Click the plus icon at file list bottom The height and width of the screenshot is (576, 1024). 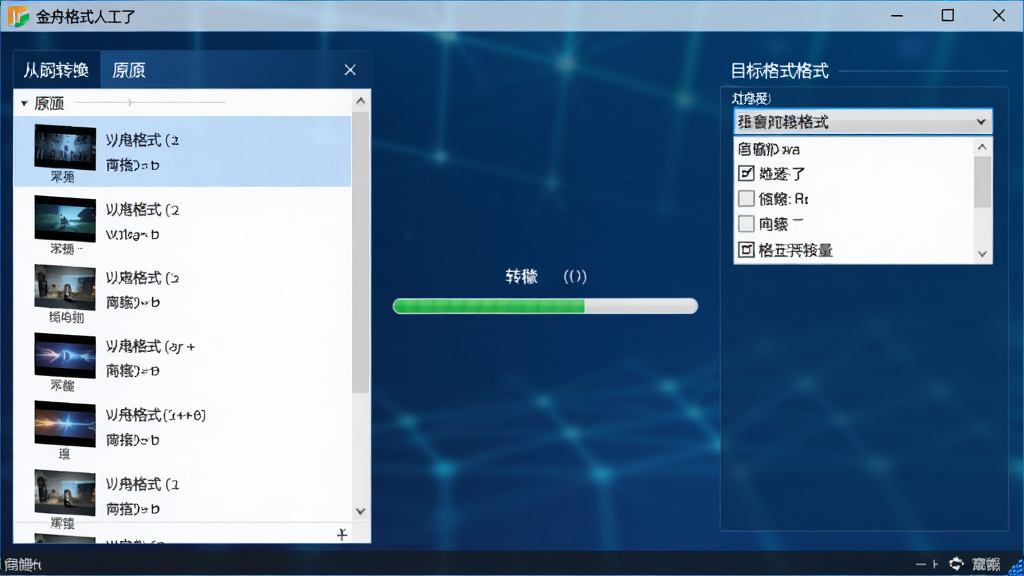click(x=342, y=535)
